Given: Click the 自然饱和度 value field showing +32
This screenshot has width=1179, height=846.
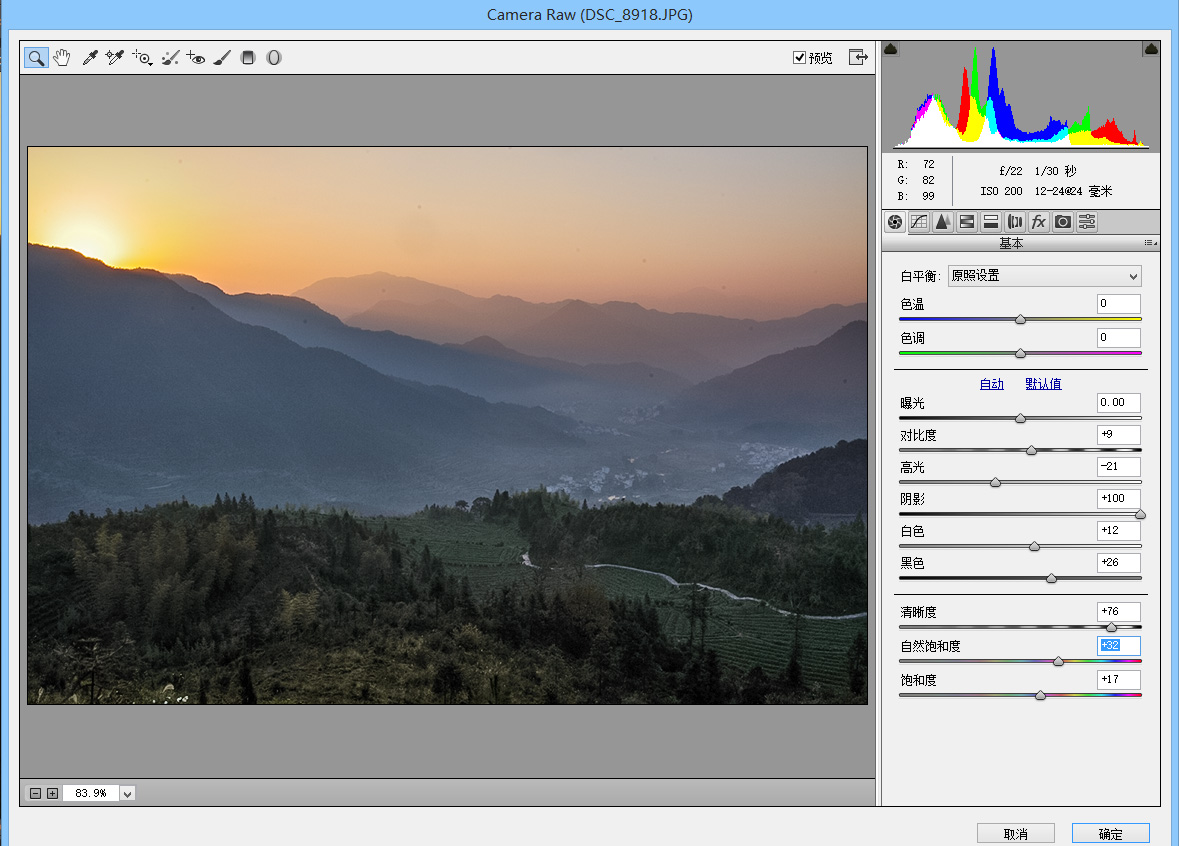Looking at the screenshot, I should tap(1119, 645).
